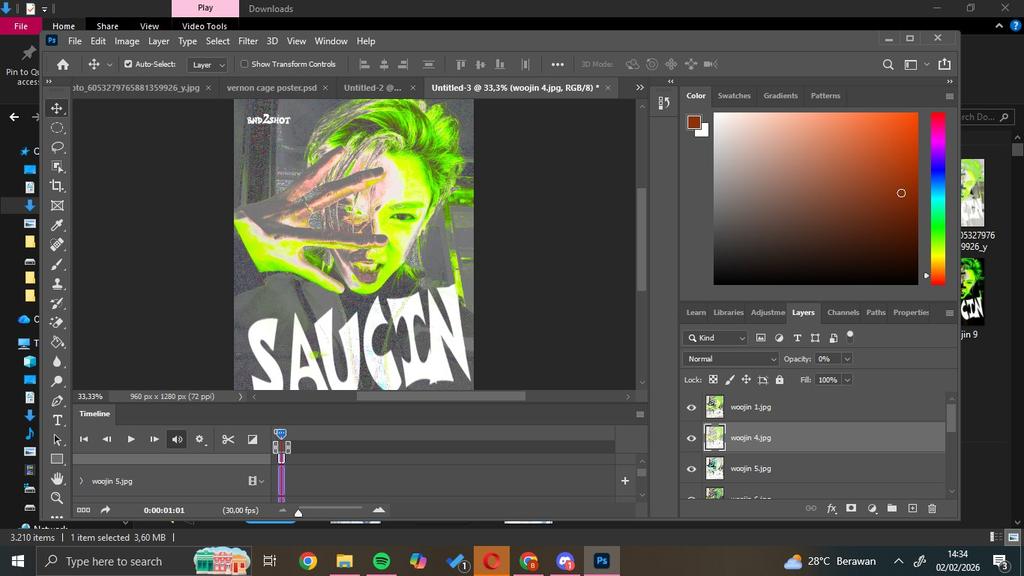Select the Elliptical Marquee tool
This screenshot has width=1024, height=576.
(57, 127)
